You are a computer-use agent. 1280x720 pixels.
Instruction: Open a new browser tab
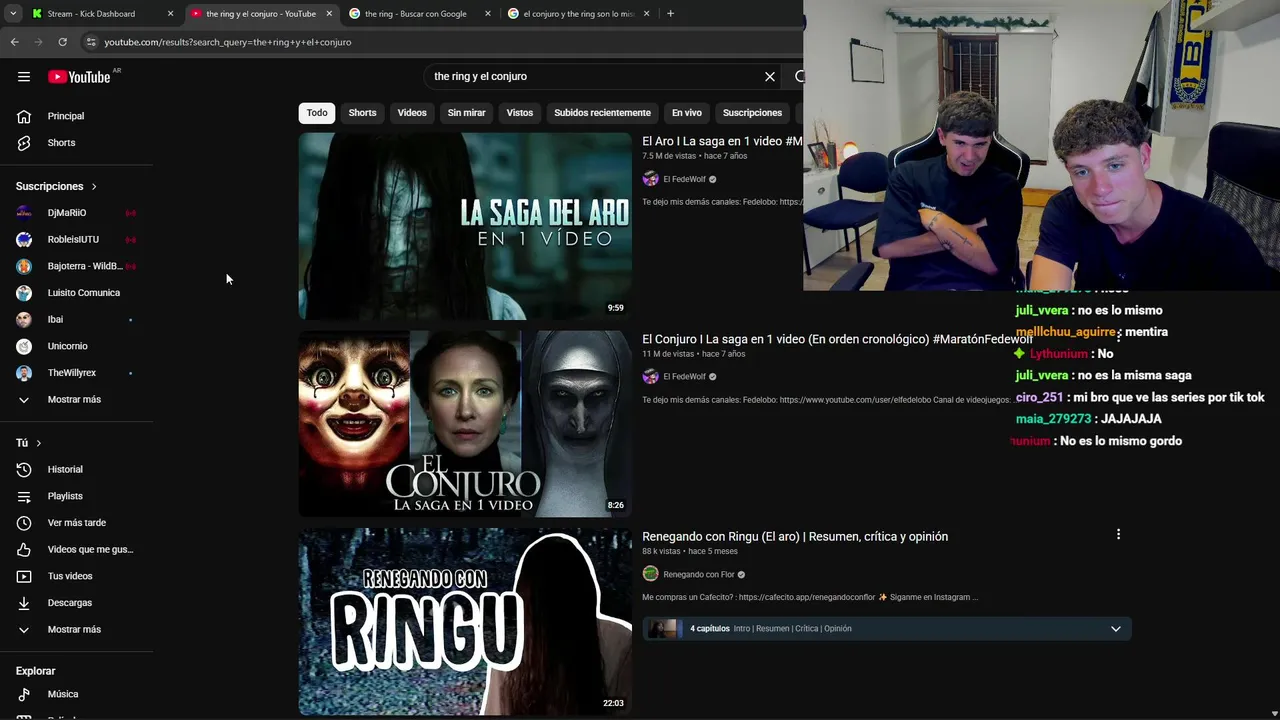click(670, 14)
